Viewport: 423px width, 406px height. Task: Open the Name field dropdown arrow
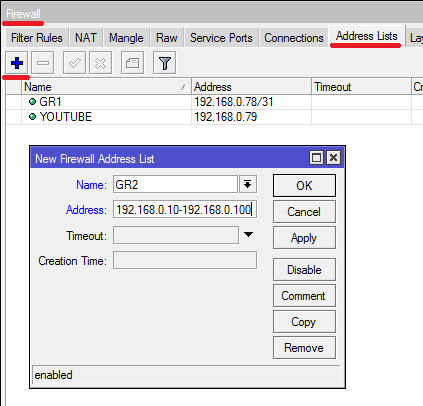coord(248,184)
